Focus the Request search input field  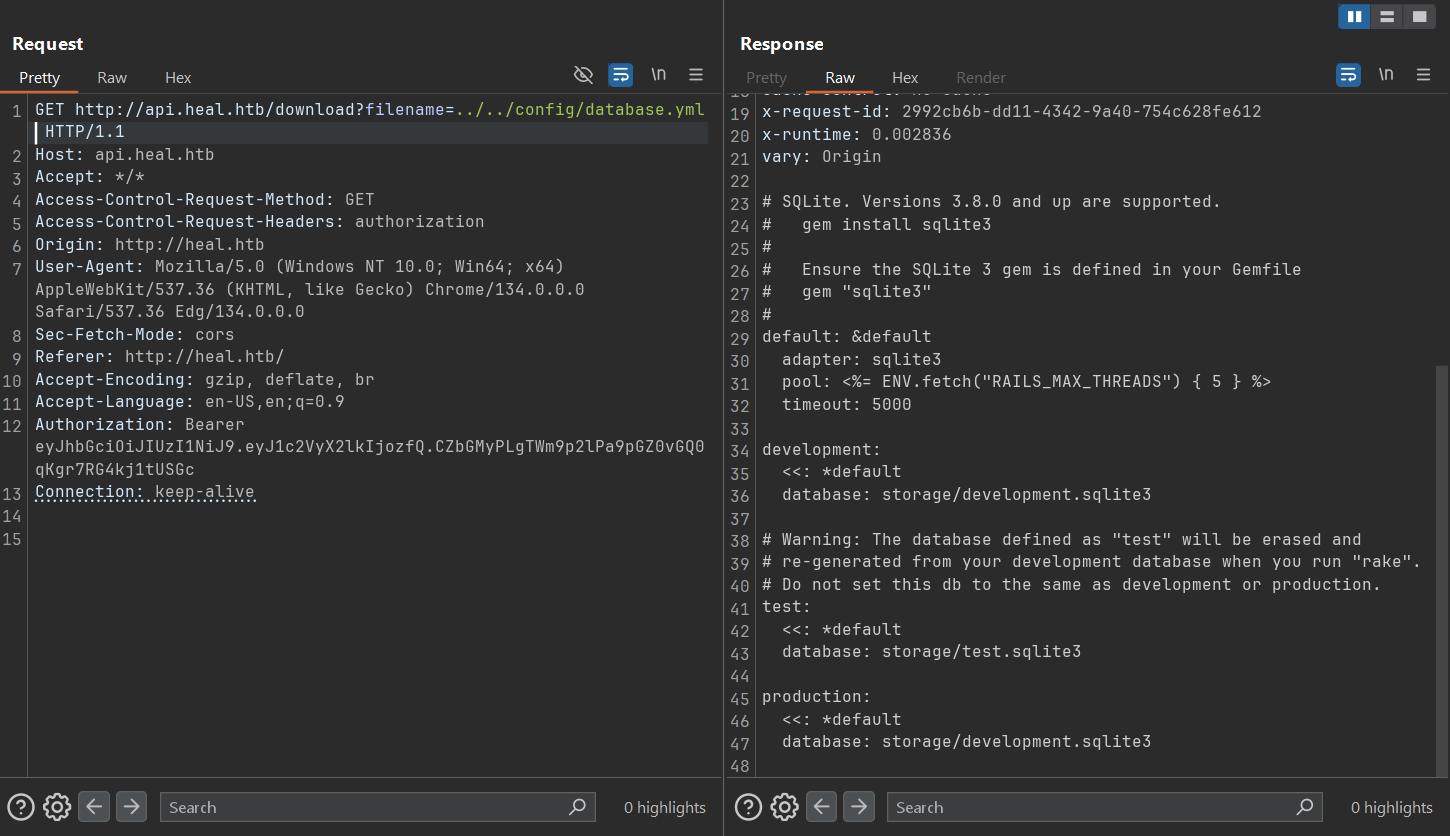[377, 807]
